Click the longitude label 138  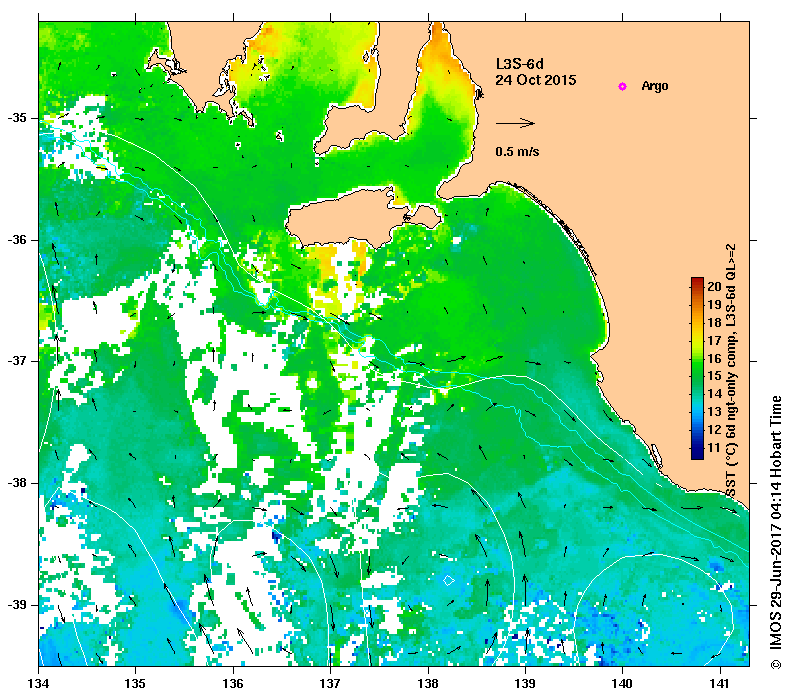point(428,683)
